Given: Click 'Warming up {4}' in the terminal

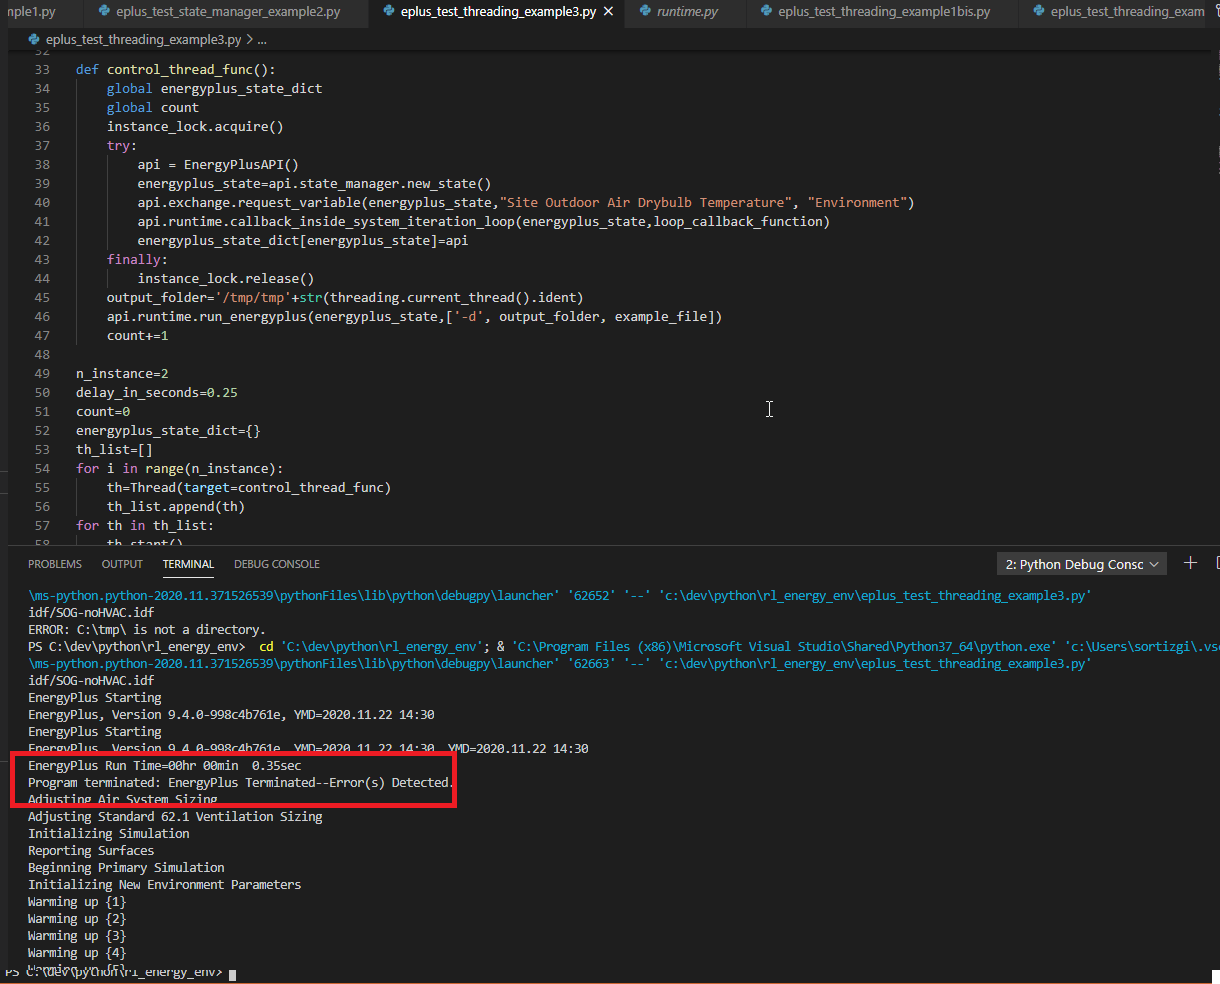Looking at the screenshot, I should [77, 953].
